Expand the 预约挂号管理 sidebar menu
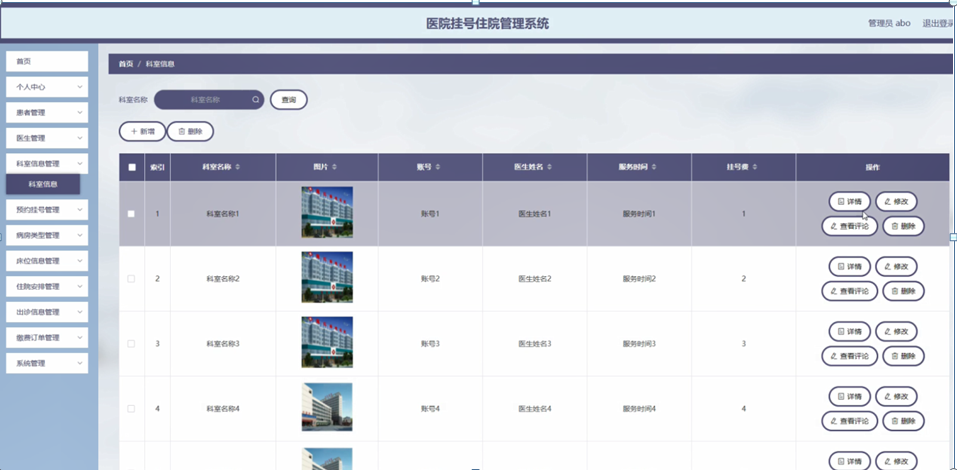 [x=47, y=210]
